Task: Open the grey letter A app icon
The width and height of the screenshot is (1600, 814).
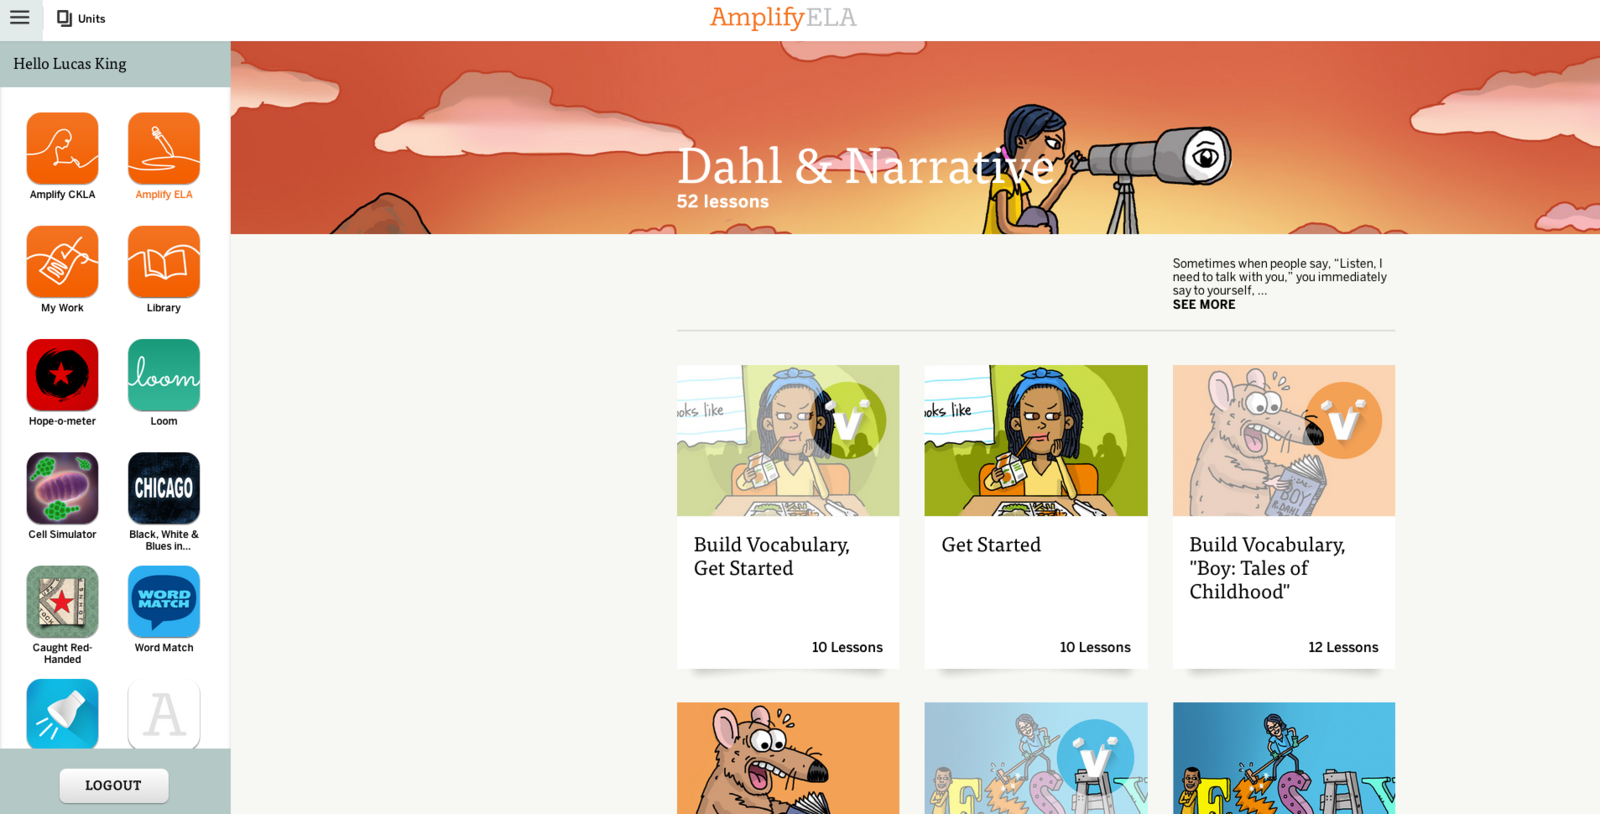Action: [164, 714]
